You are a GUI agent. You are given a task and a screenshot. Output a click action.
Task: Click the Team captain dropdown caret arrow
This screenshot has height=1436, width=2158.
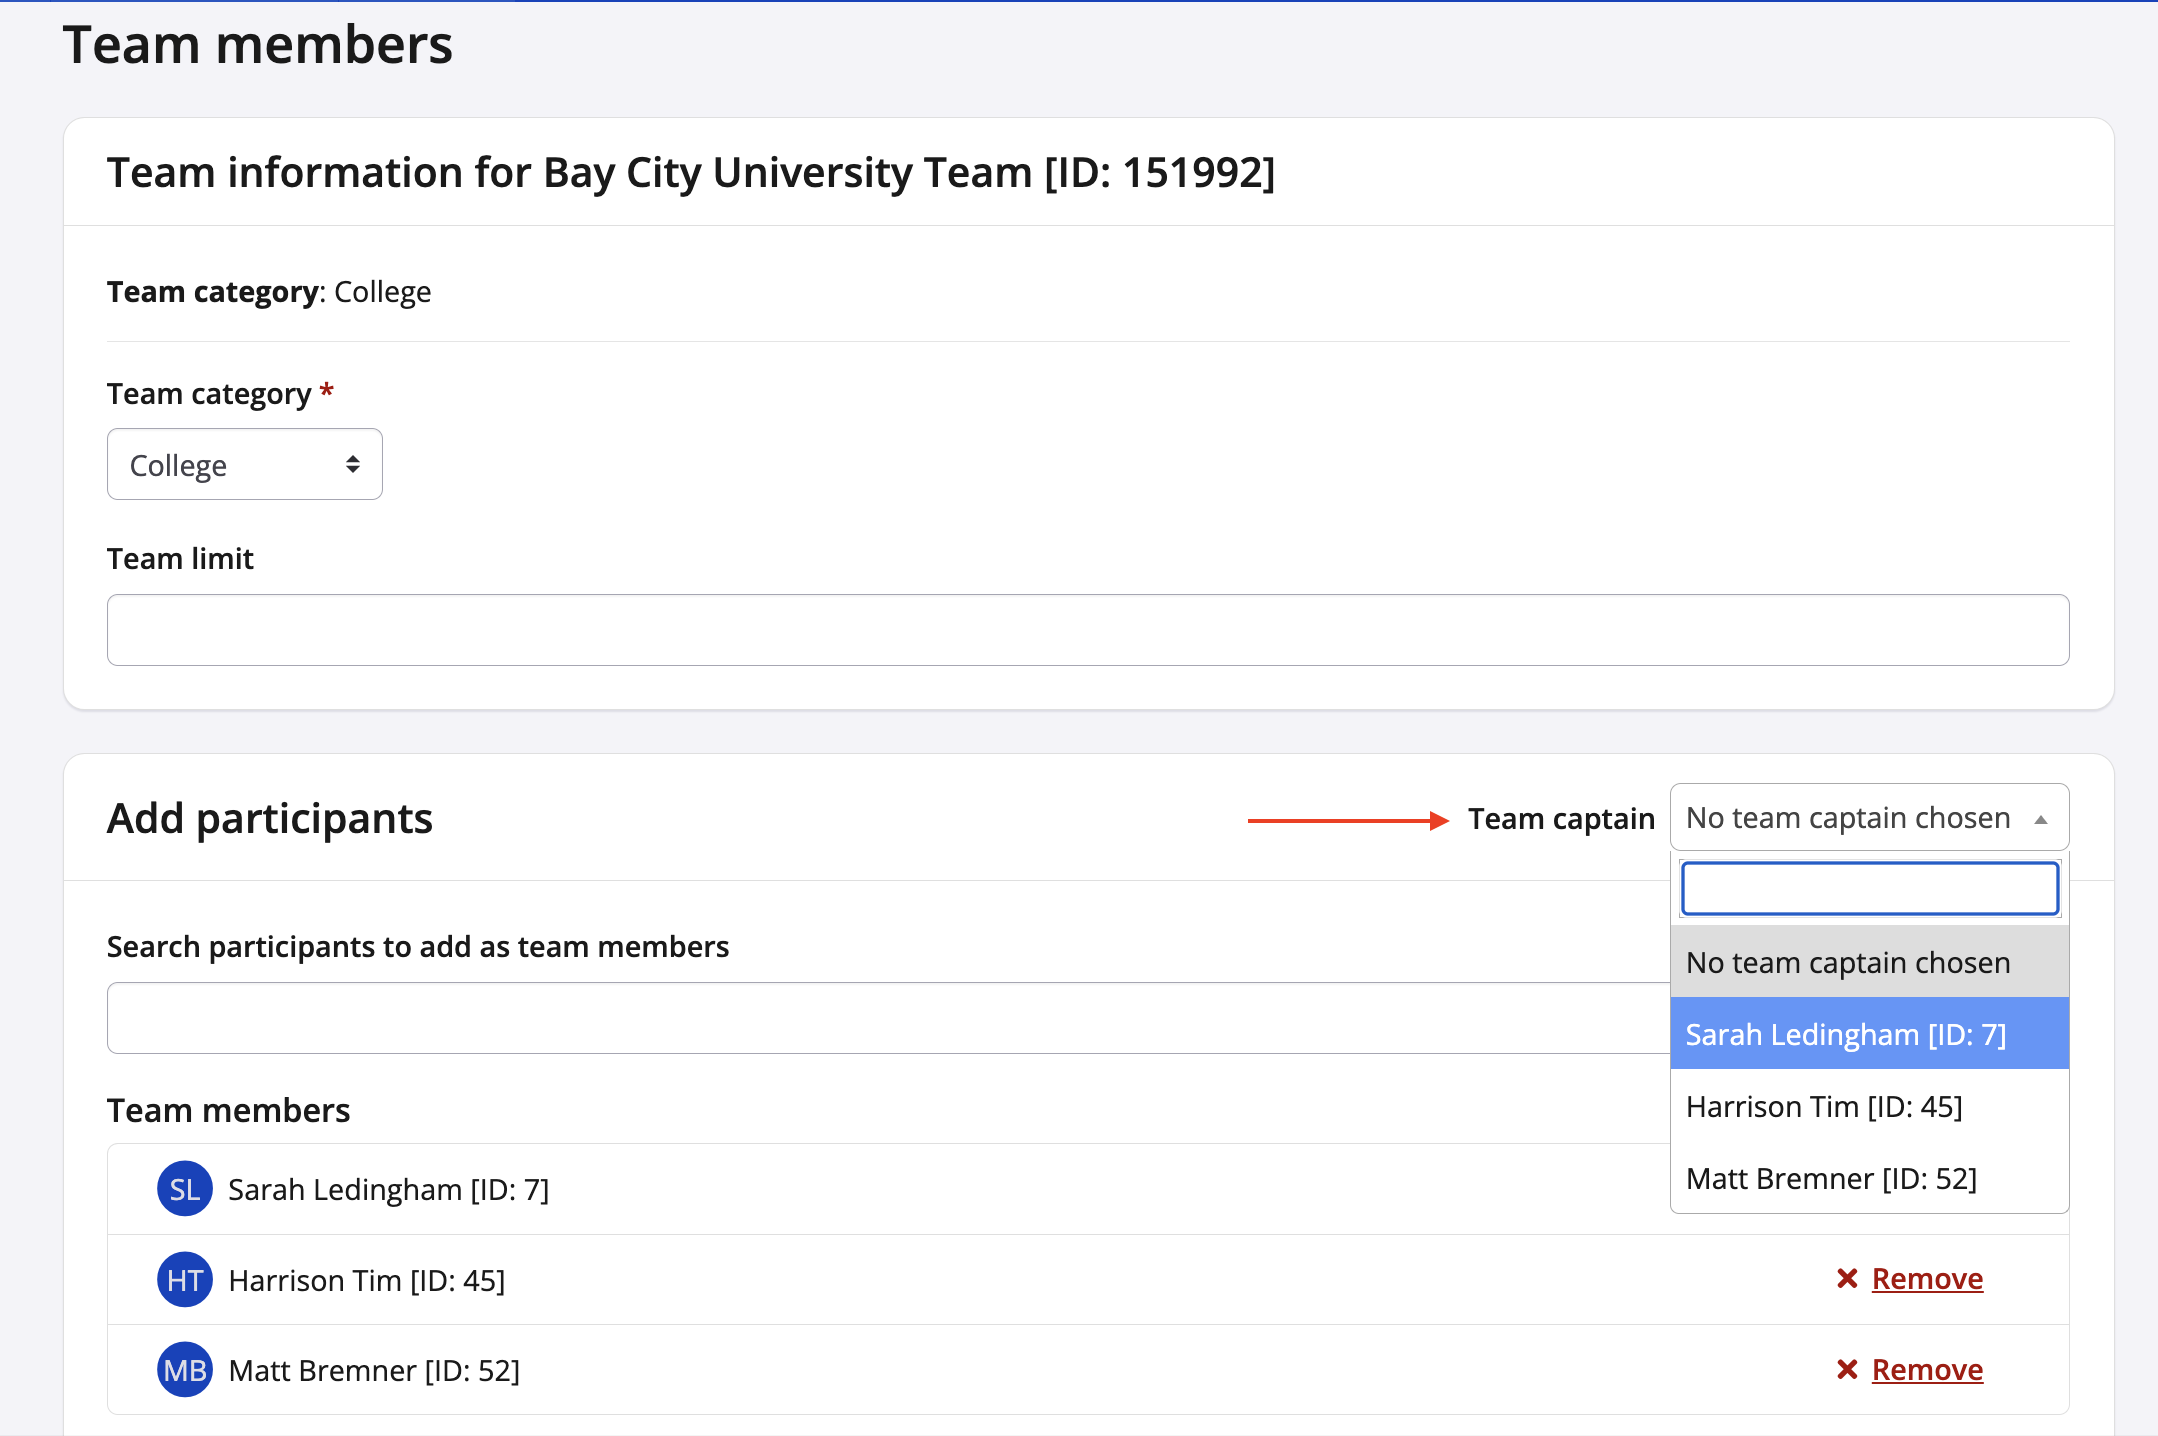2041,819
